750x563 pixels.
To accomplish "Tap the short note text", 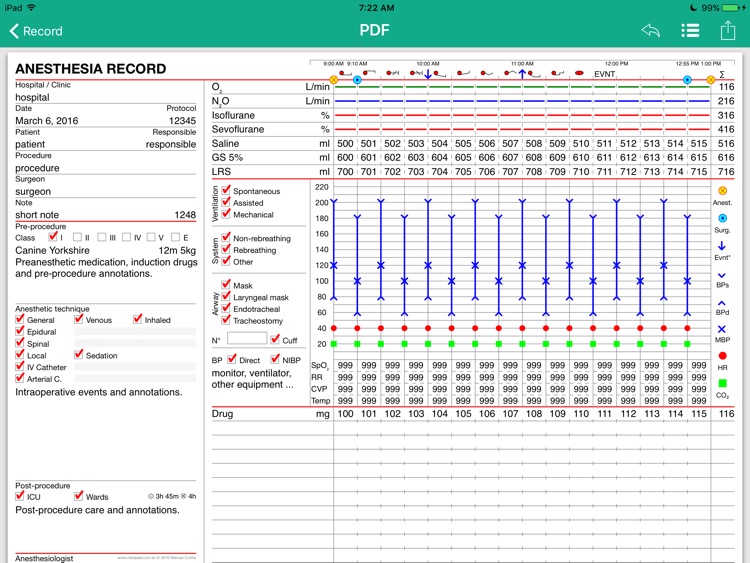I will coord(37,215).
